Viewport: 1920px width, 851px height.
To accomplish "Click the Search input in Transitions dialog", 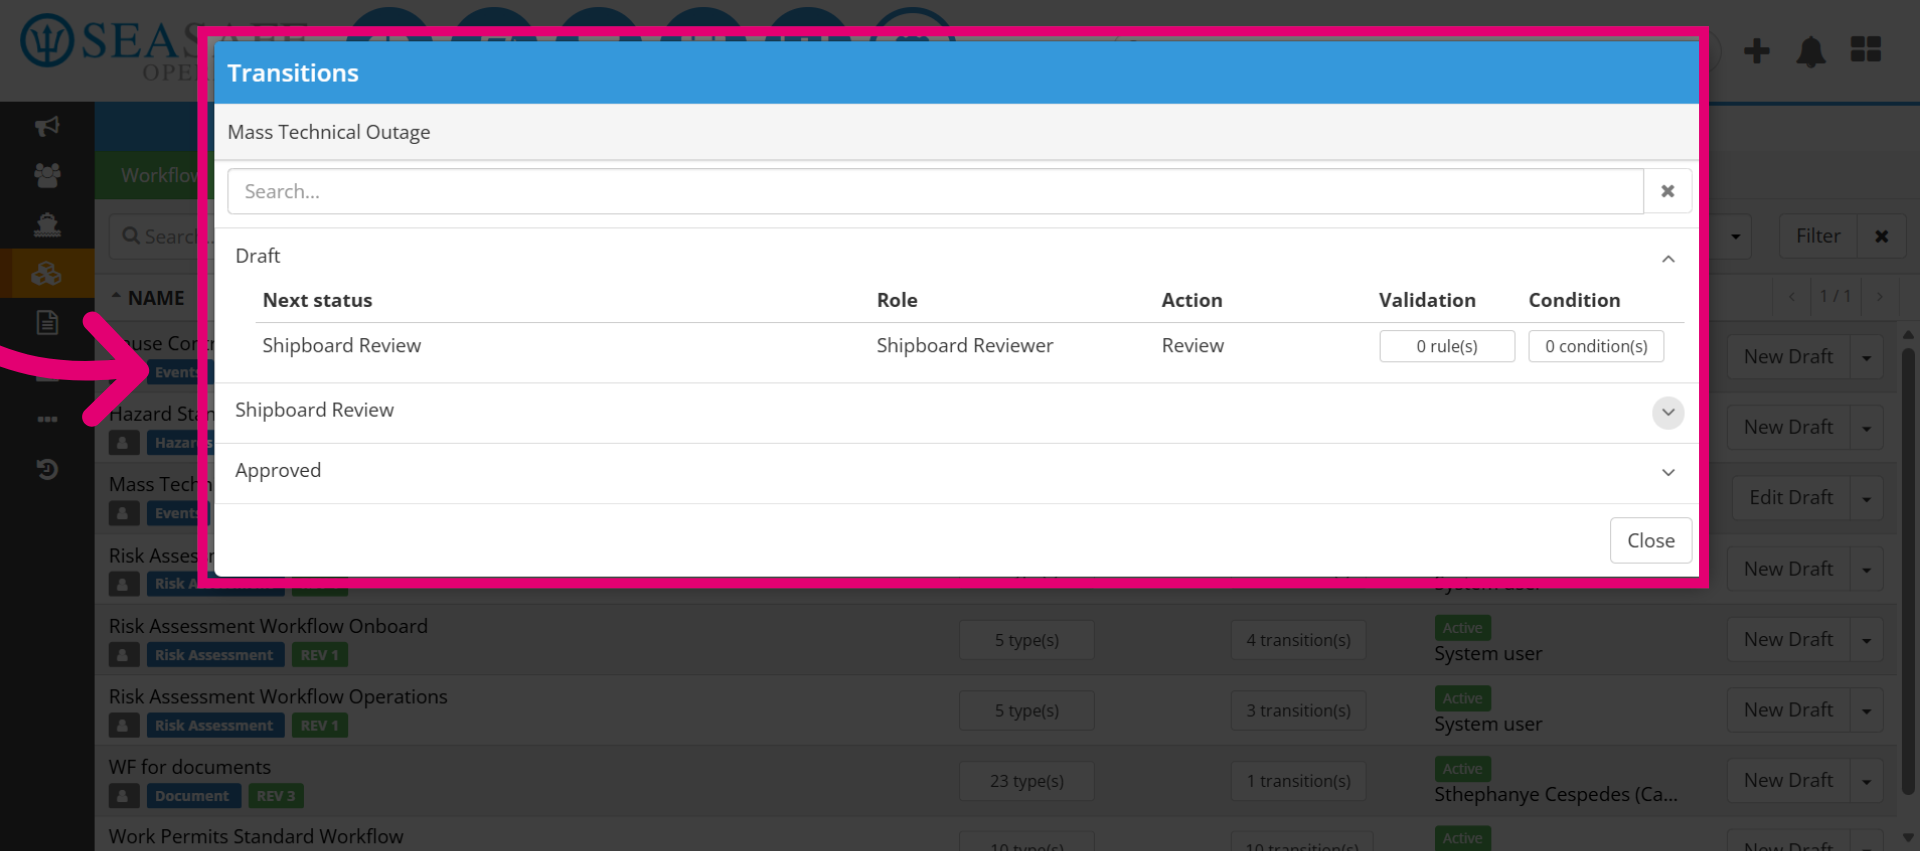I will pyautogui.click(x=935, y=191).
